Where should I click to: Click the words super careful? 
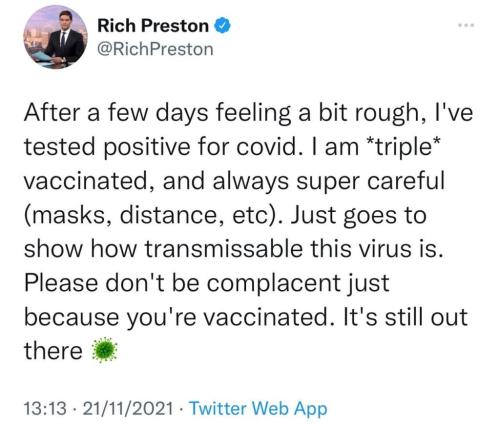pyautogui.click(x=371, y=182)
